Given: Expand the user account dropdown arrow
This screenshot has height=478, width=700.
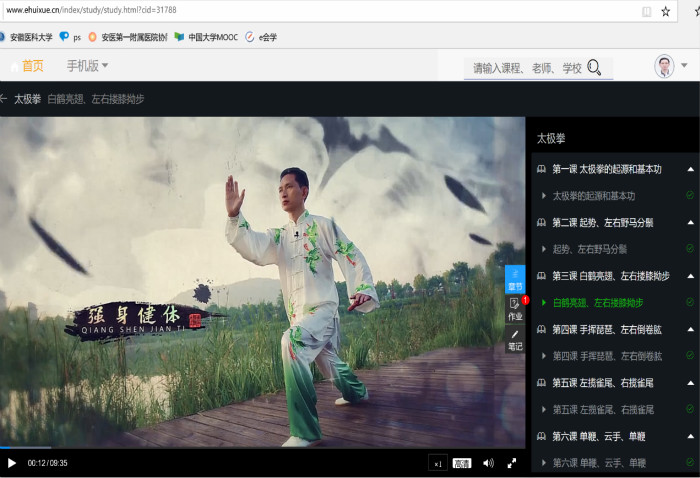Looking at the screenshot, I should [x=684, y=66].
